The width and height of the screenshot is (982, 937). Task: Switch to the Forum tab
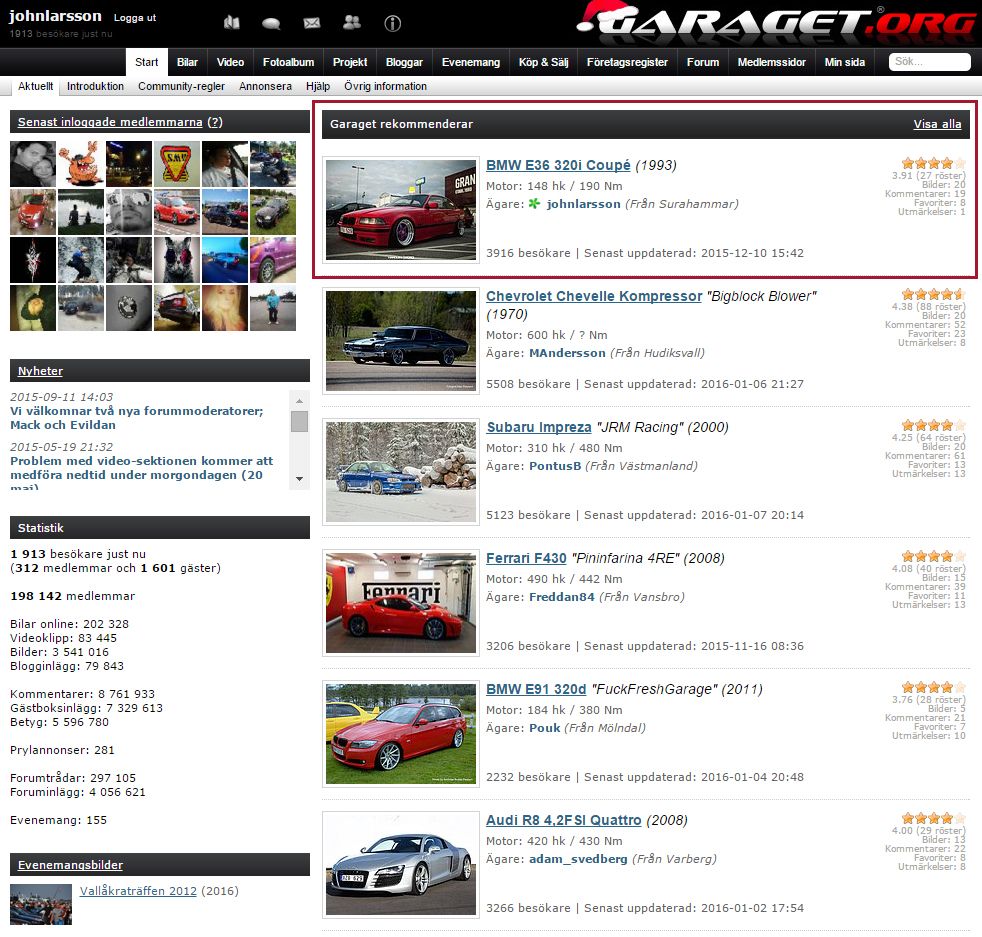click(x=703, y=62)
